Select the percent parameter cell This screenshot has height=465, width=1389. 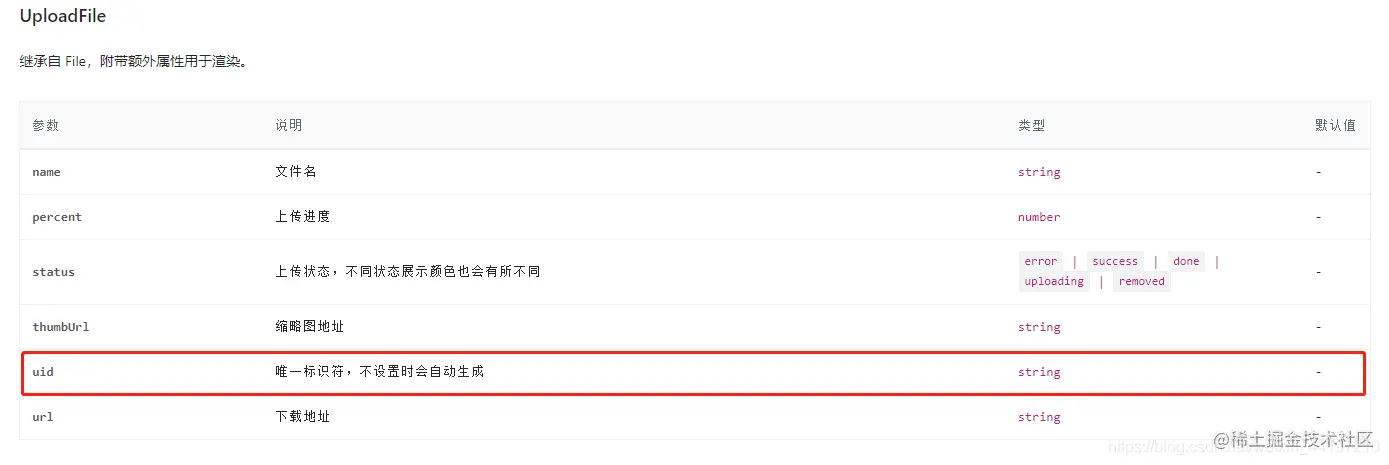[x=57, y=217]
